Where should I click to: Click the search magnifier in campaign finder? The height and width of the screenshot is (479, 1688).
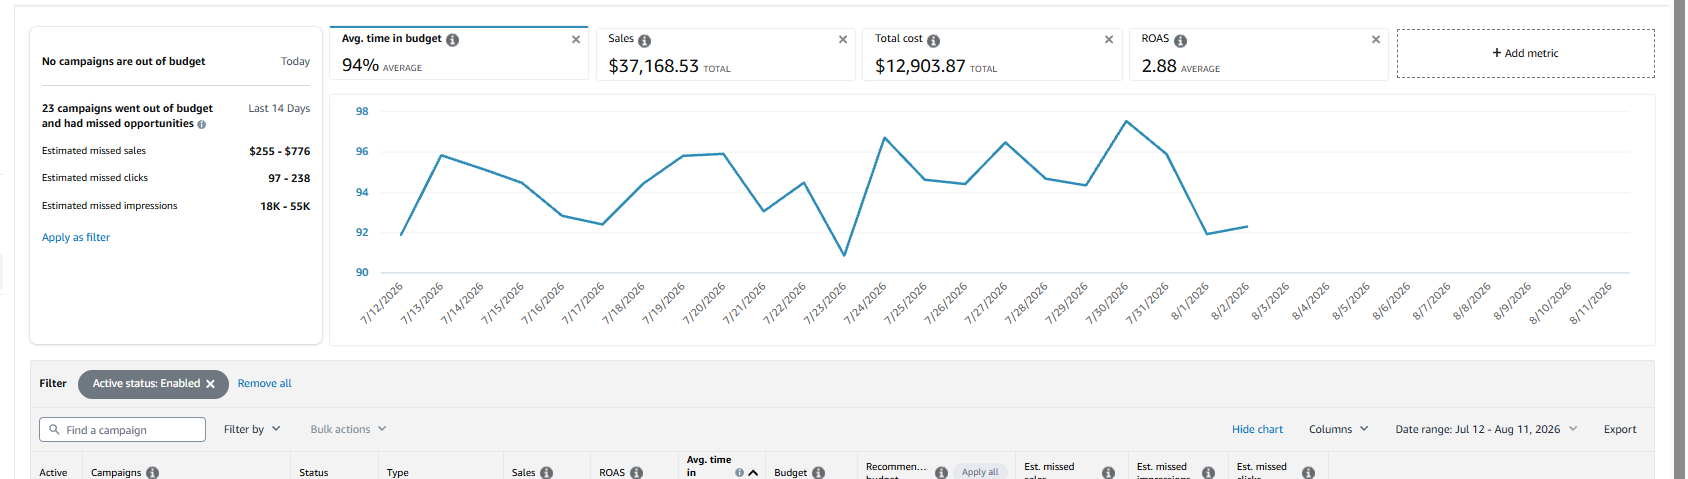point(55,430)
